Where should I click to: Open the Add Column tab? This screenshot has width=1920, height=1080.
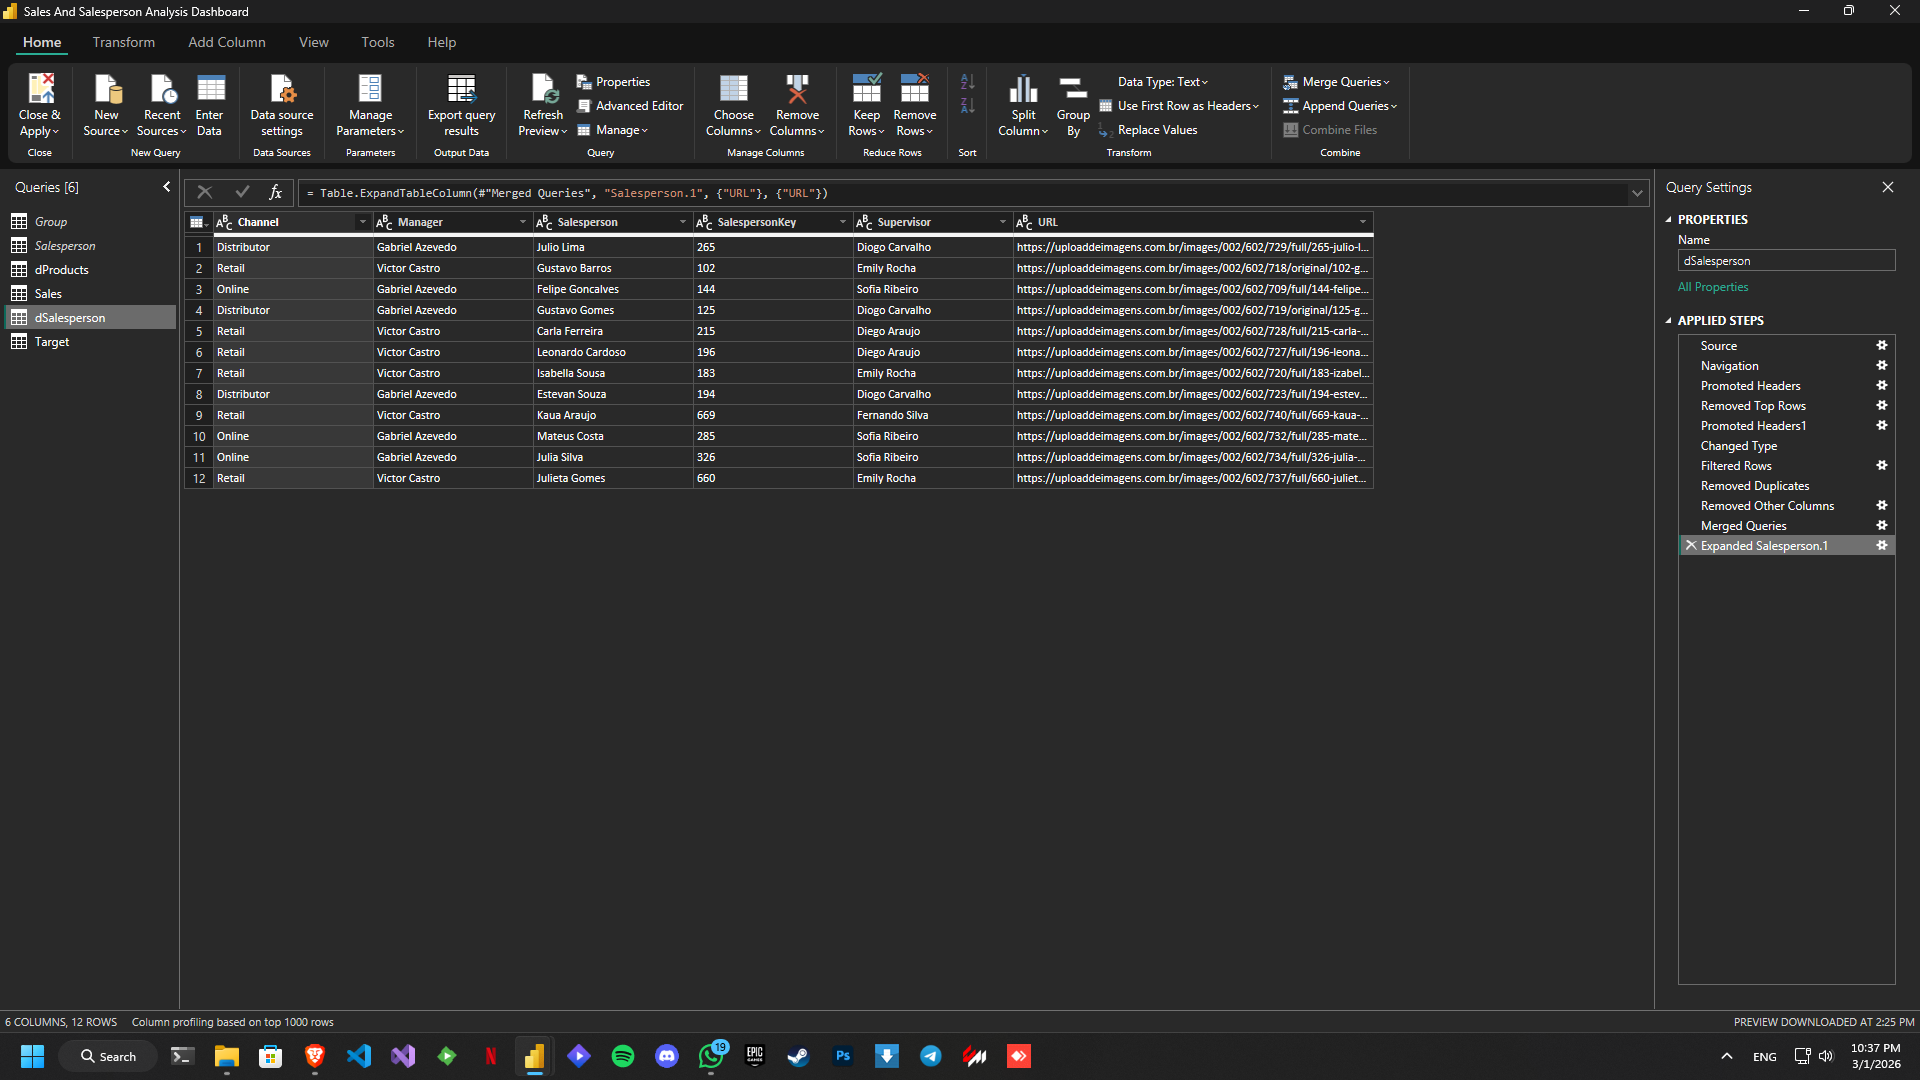coord(227,42)
